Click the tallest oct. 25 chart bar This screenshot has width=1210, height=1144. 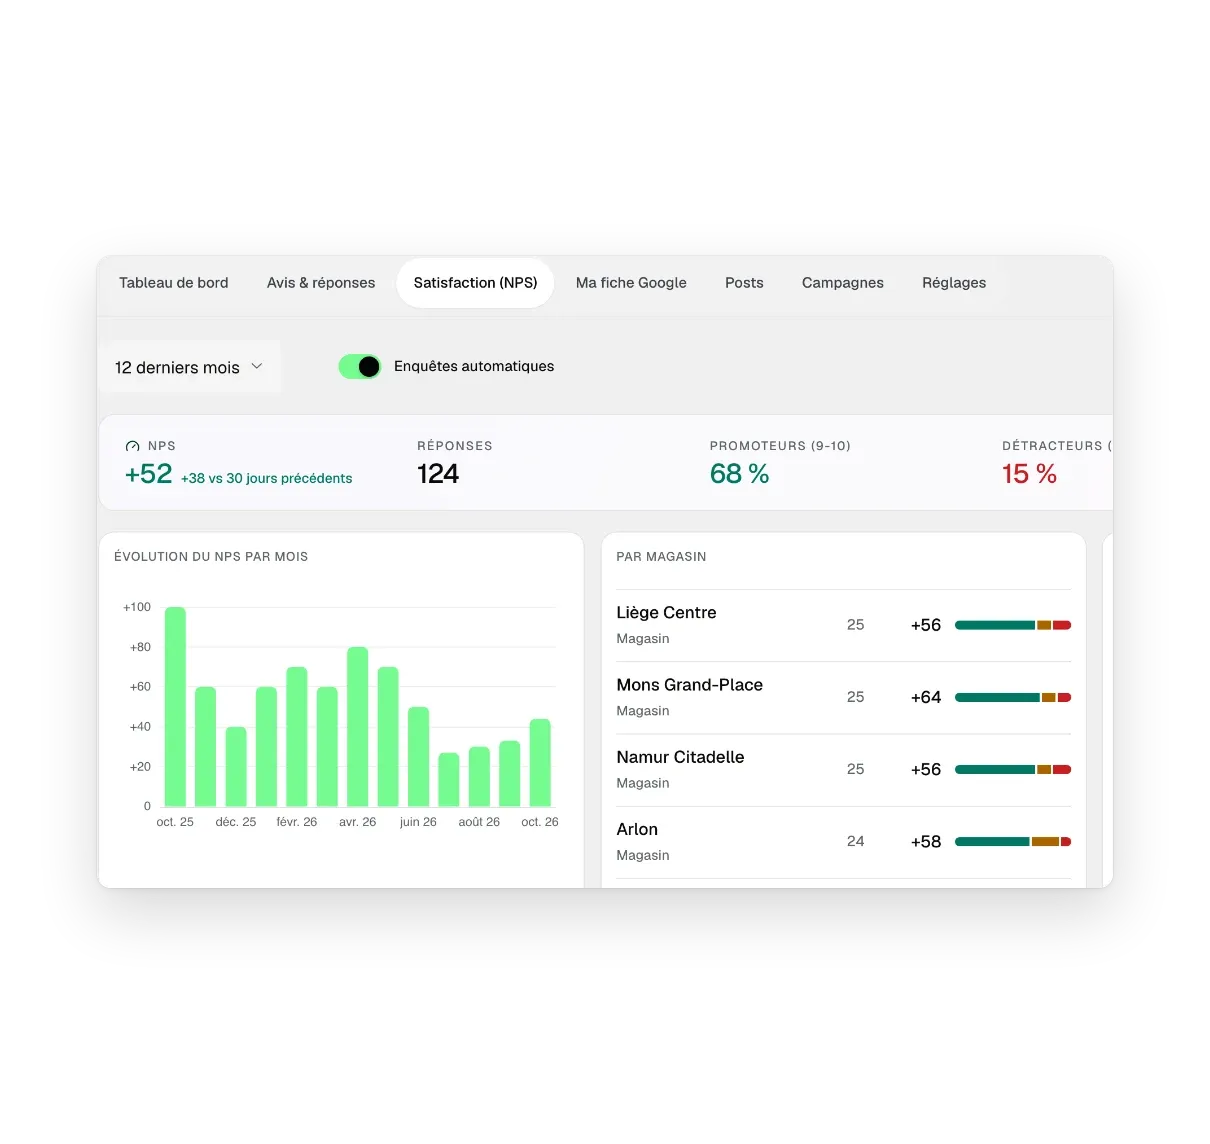[x=175, y=706]
